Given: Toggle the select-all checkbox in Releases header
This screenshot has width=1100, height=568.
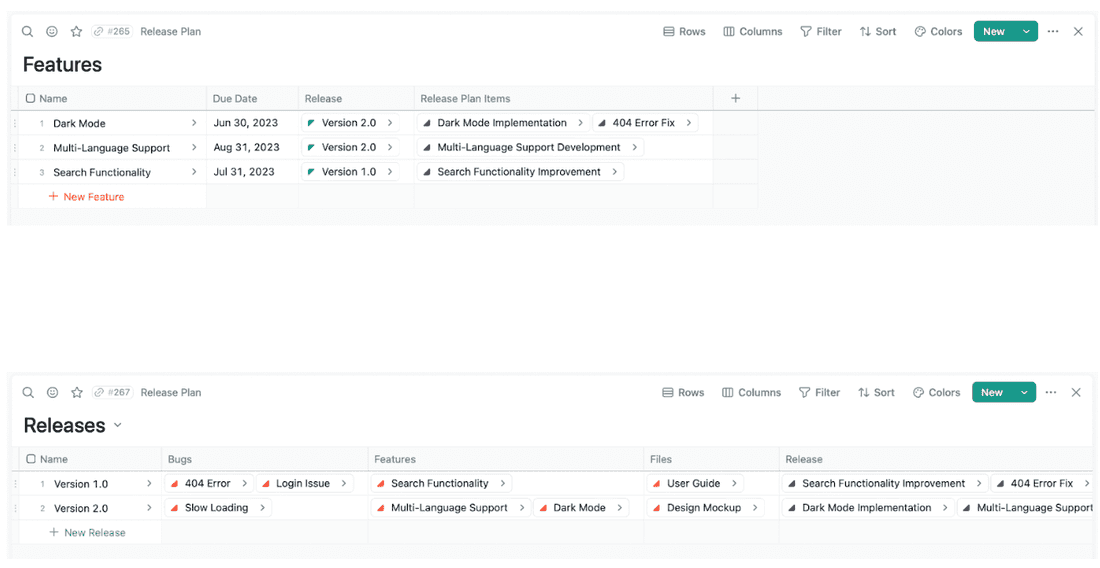Looking at the screenshot, I should [31, 459].
